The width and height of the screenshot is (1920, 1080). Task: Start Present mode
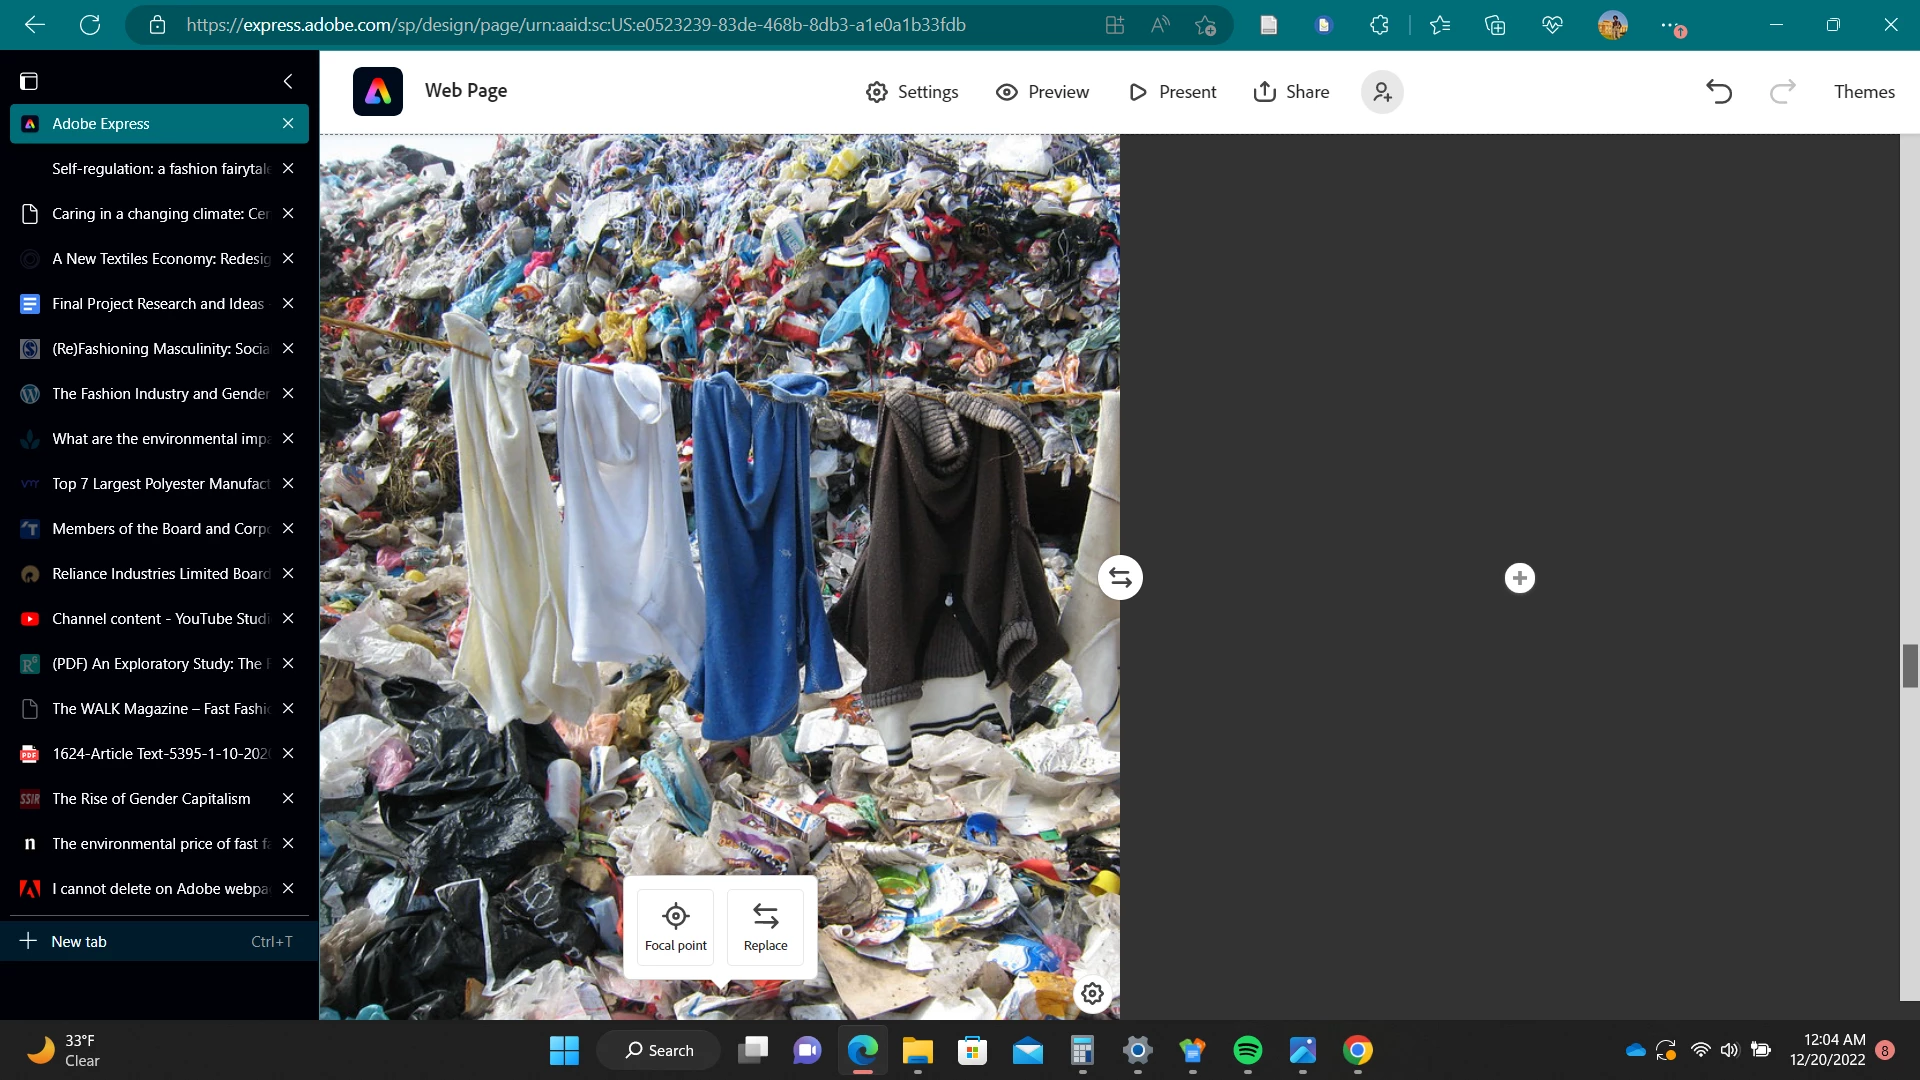click(x=1172, y=92)
